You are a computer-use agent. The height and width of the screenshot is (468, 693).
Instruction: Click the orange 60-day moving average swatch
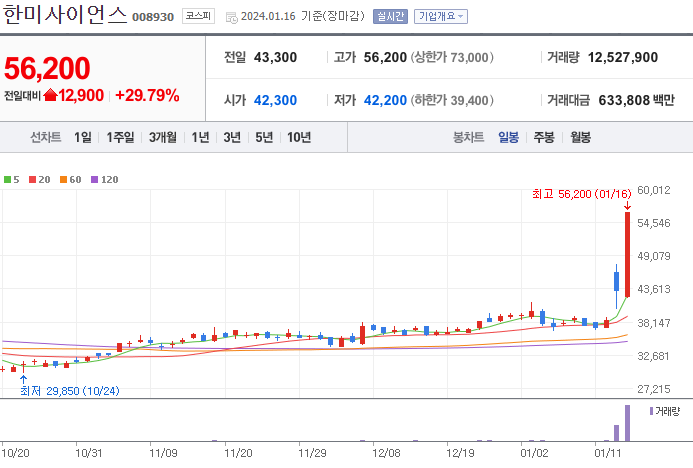63,179
